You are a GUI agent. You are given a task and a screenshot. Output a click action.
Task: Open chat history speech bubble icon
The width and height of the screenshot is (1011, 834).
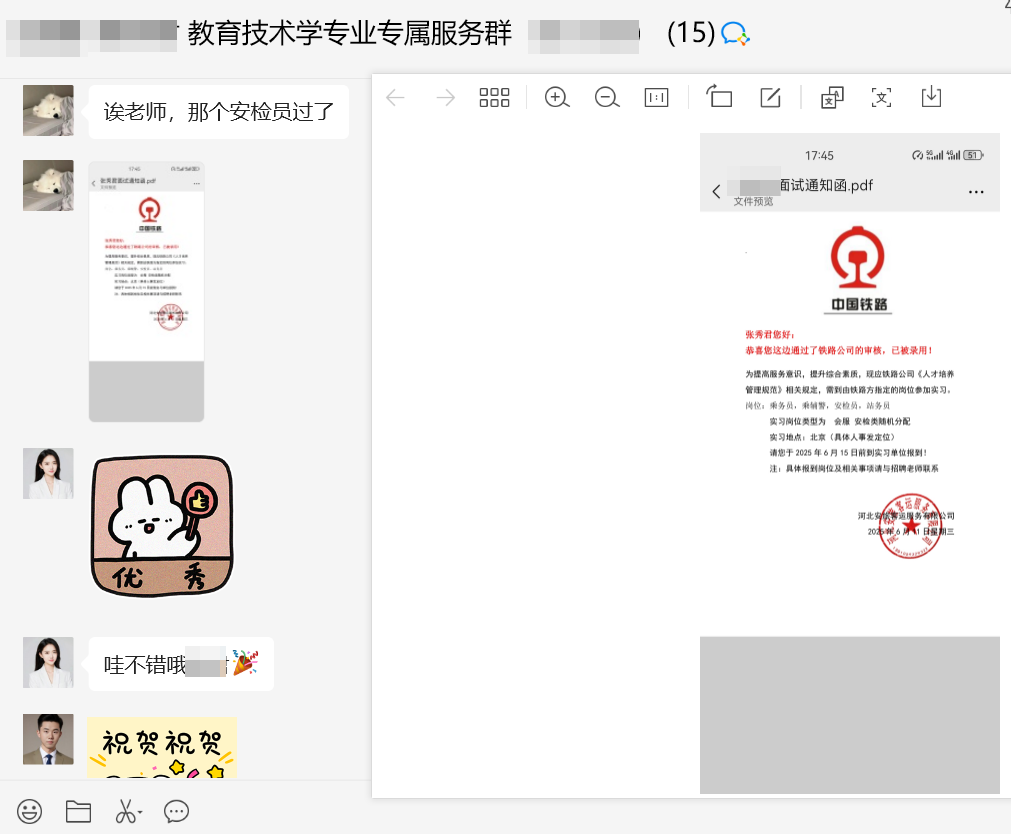click(176, 811)
